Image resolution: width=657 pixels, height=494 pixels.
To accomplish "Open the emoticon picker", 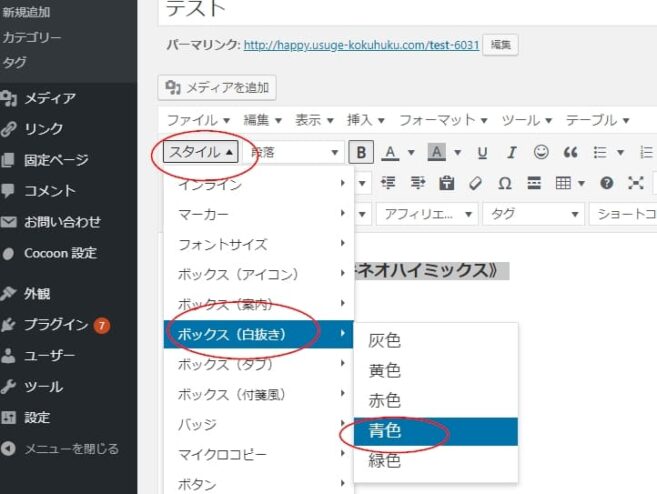I will [541, 152].
